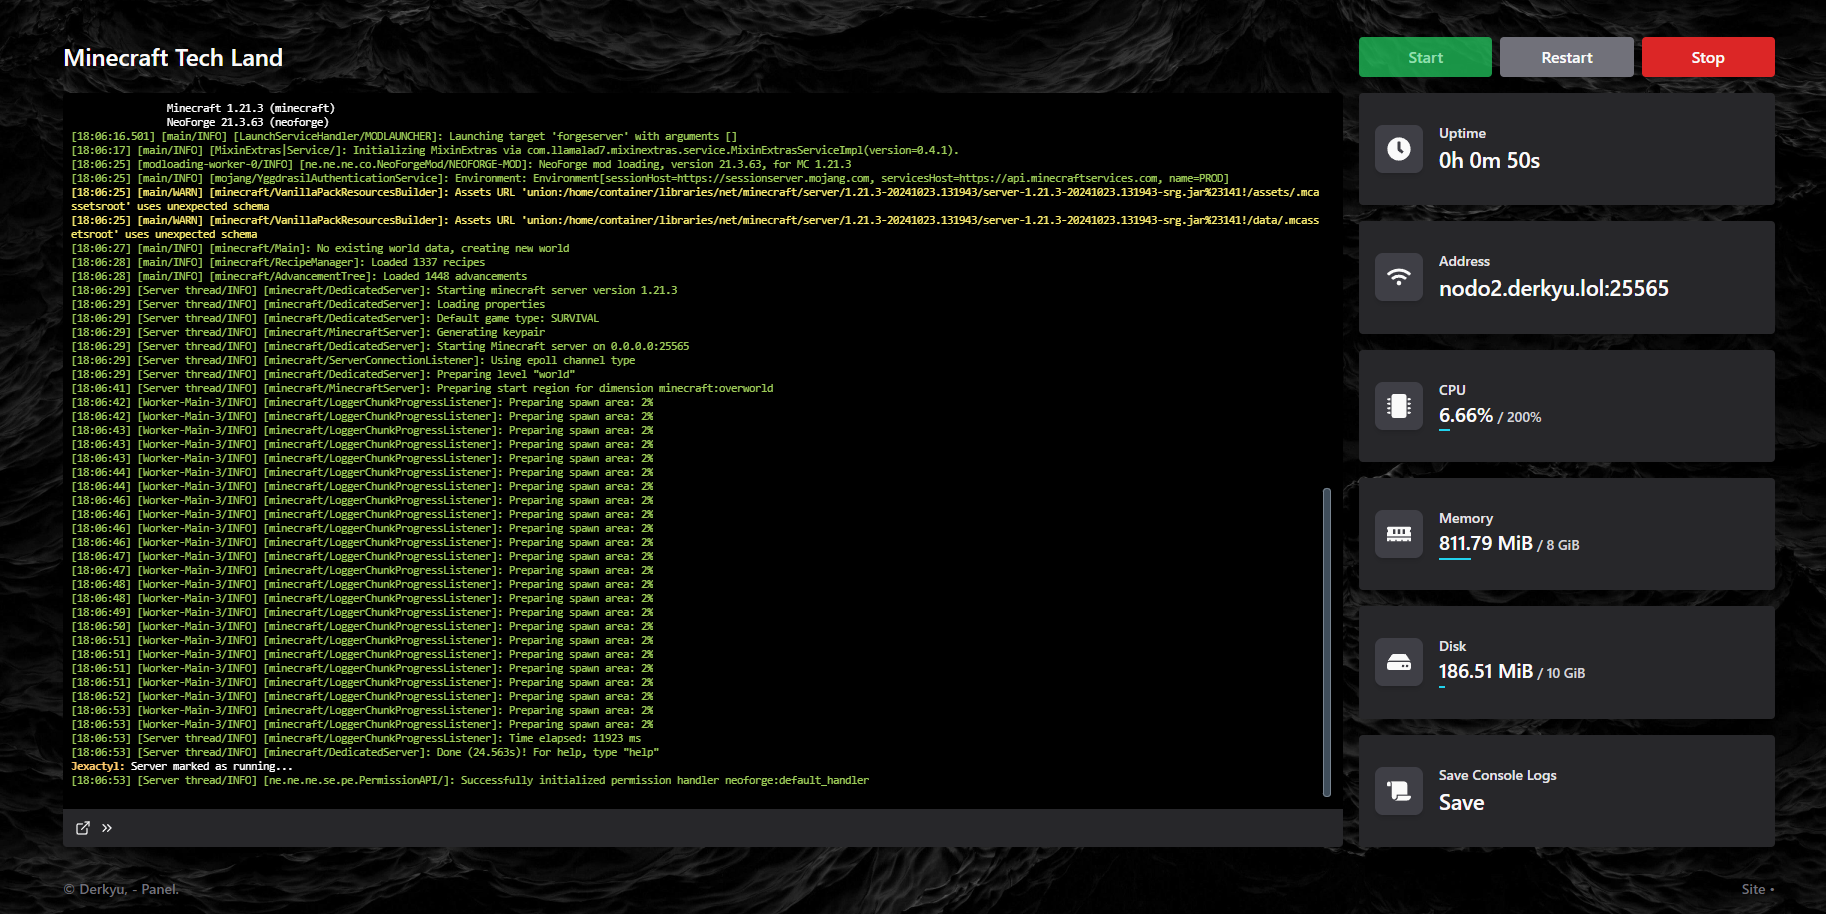Click 'NeoForge 21.3.63 (neoforge)' console line

click(x=247, y=122)
